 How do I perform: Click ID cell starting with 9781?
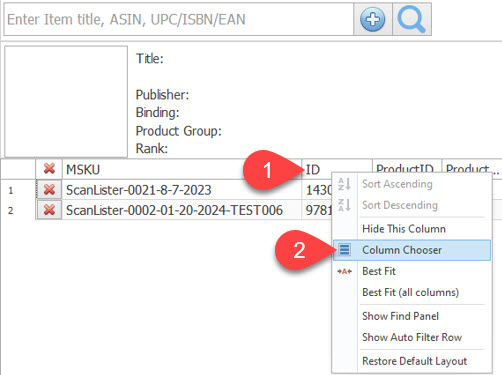pos(317,210)
